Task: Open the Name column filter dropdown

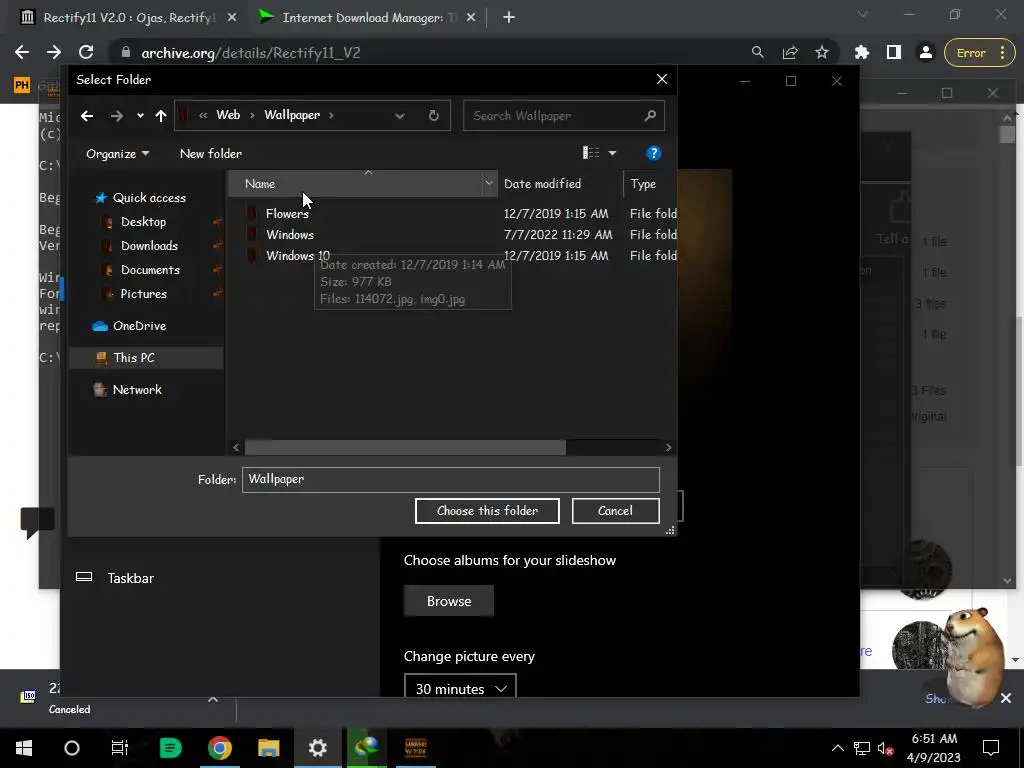Action: point(488,184)
